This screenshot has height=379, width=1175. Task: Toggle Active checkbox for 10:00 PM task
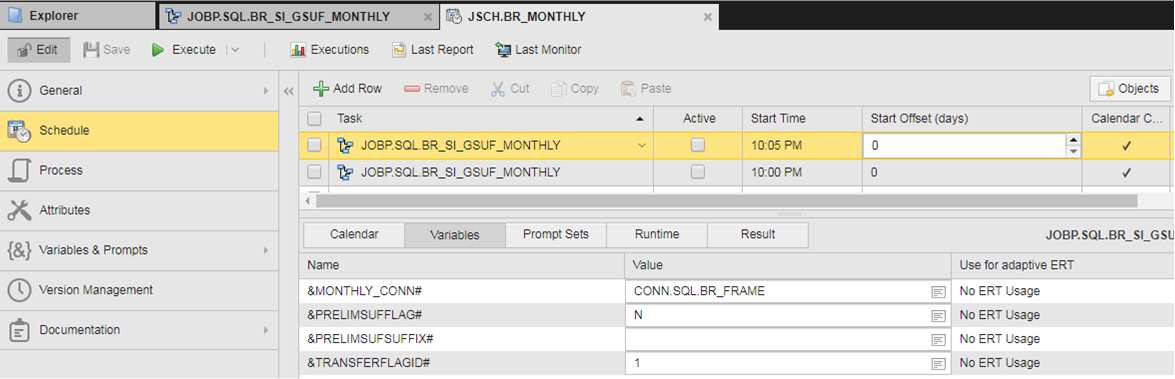(698, 172)
